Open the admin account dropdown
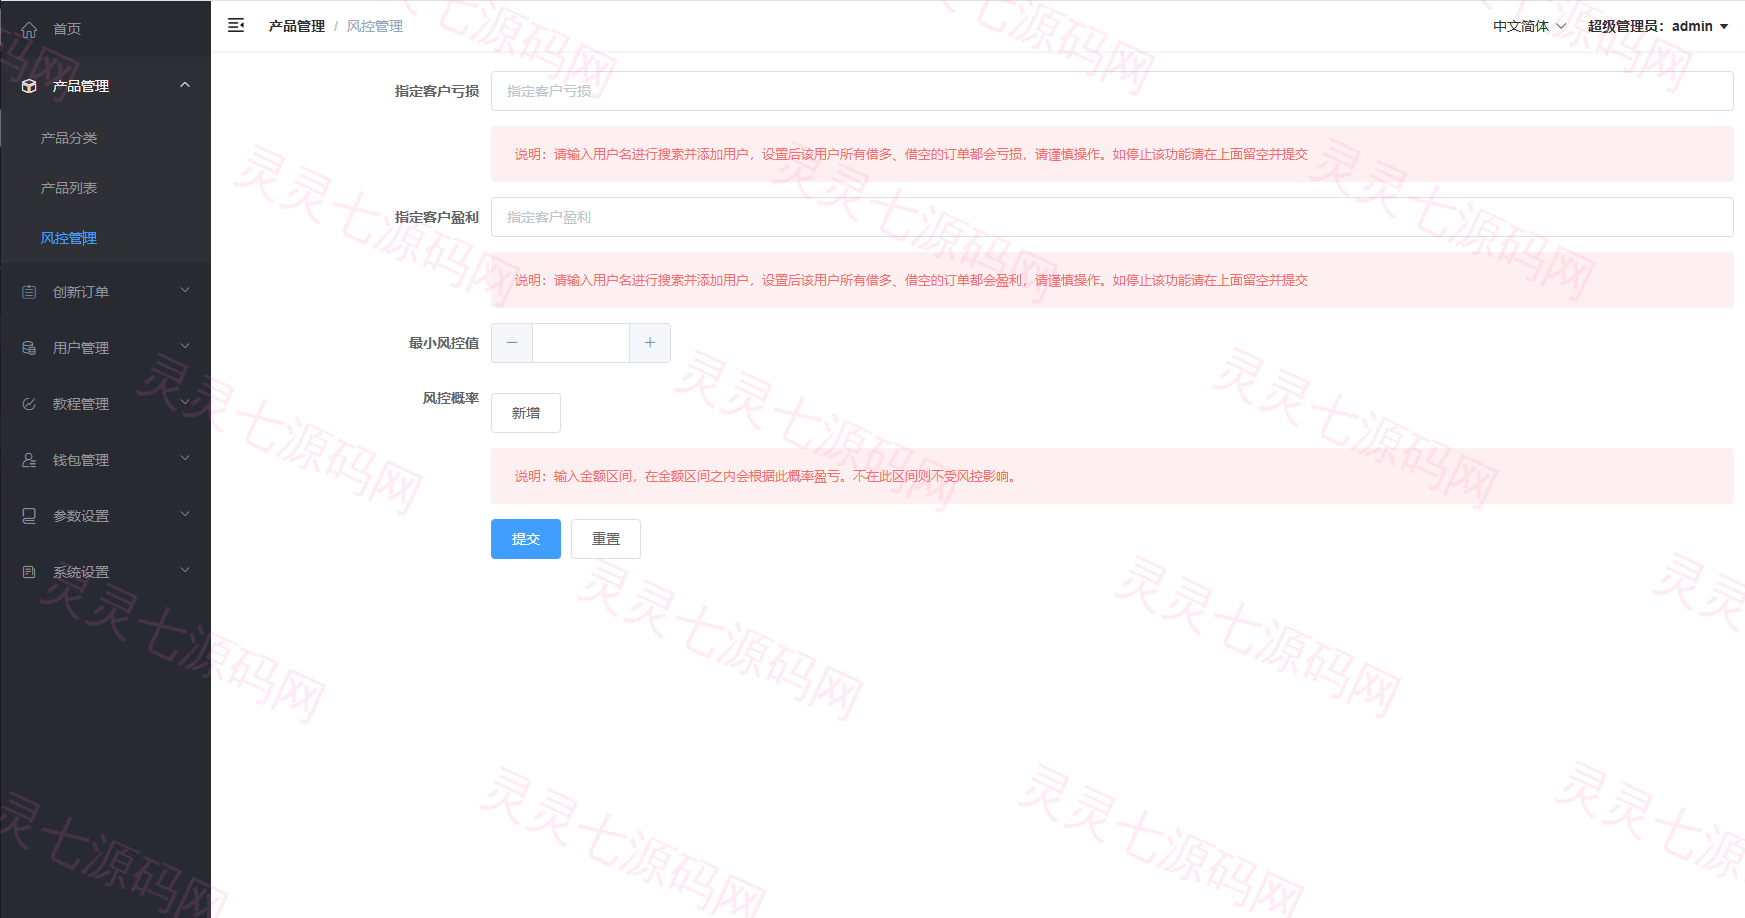The width and height of the screenshot is (1745, 918). click(1658, 26)
